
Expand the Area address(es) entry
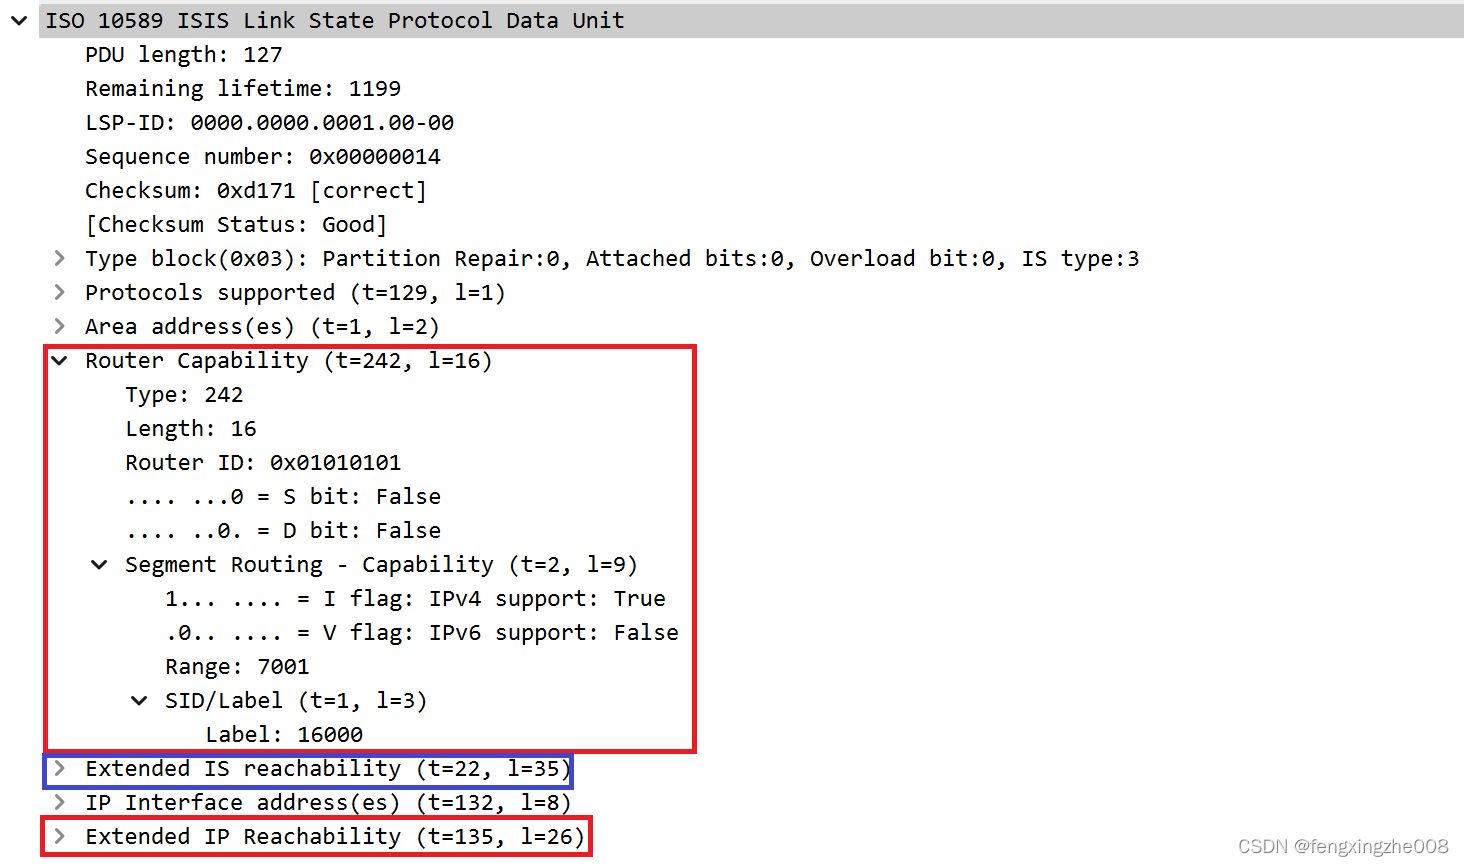(x=60, y=326)
